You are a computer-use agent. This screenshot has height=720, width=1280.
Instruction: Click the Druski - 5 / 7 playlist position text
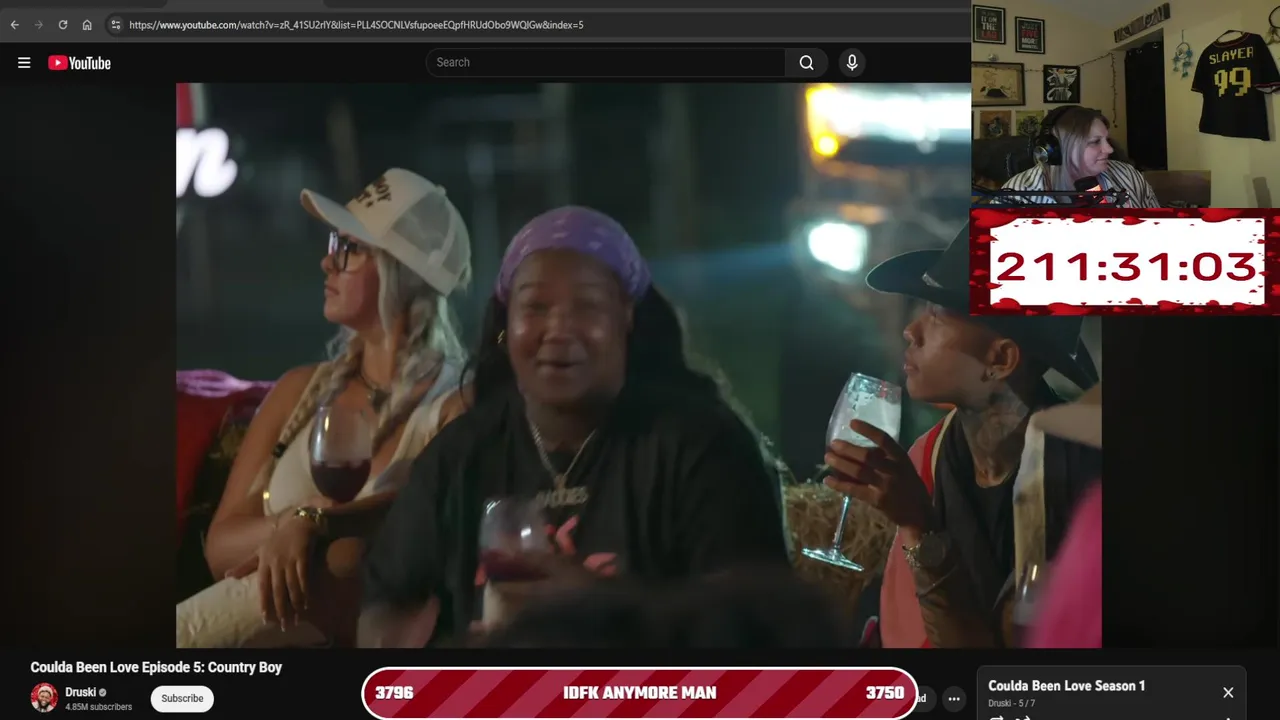(x=1012, y=704)
